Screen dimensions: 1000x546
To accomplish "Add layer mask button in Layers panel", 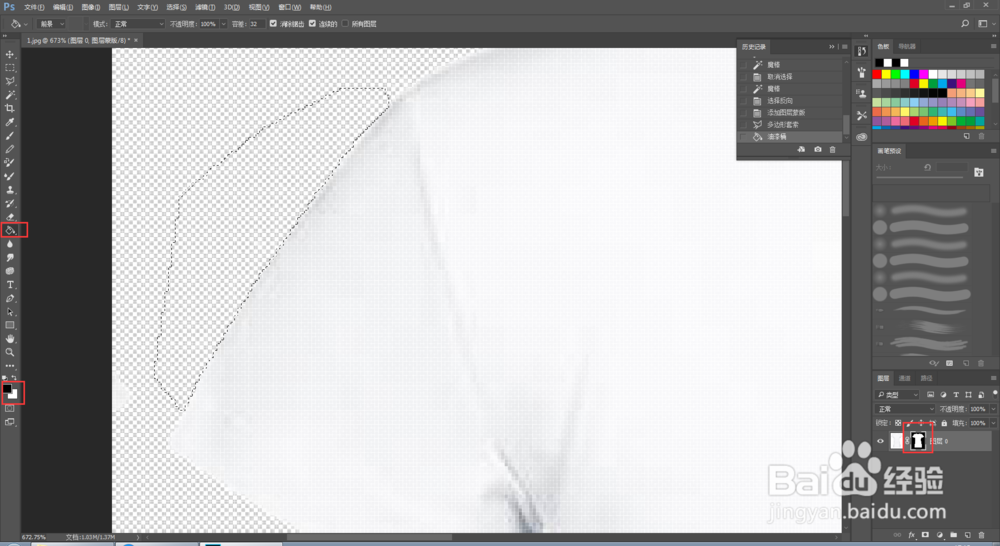I will tap(925, 535).
